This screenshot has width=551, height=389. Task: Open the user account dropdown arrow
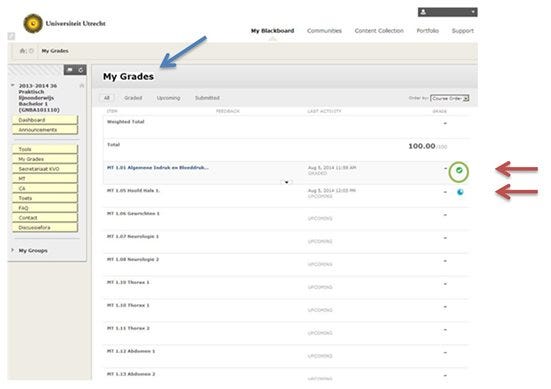(473, 12)
